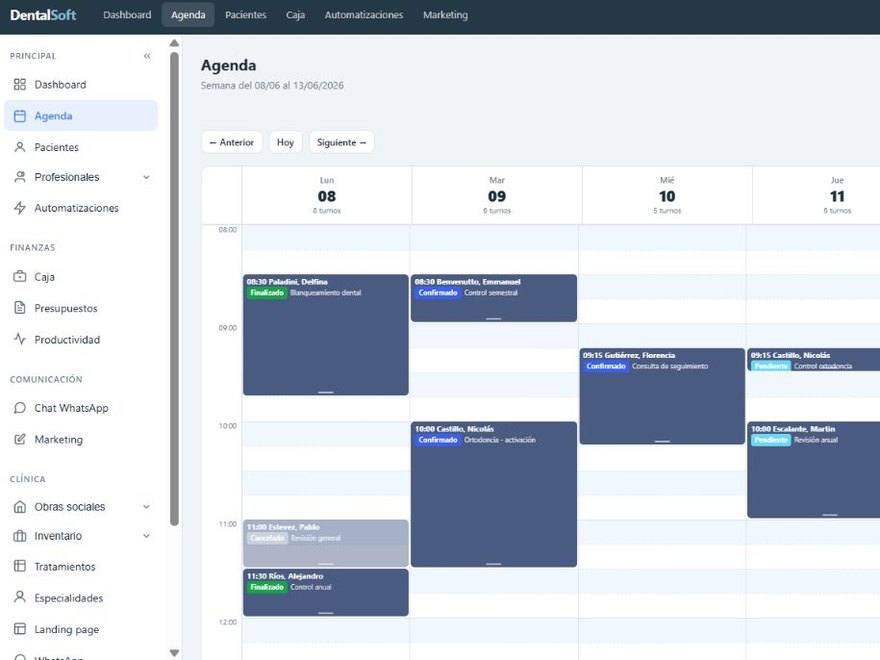The height and width of the screenshot is (660, 880).
Task: Click Finalizado badge on Ríos appointment
Action: [267, 587]
